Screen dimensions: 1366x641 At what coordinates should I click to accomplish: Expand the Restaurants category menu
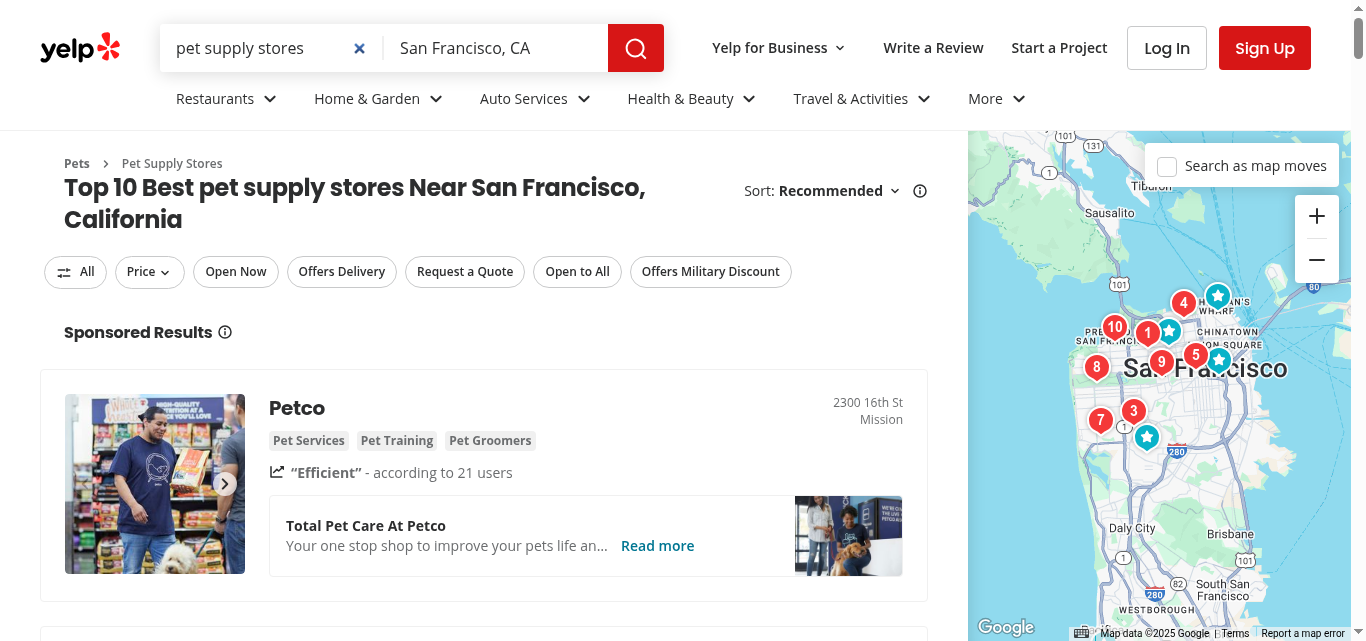(226, 99)
